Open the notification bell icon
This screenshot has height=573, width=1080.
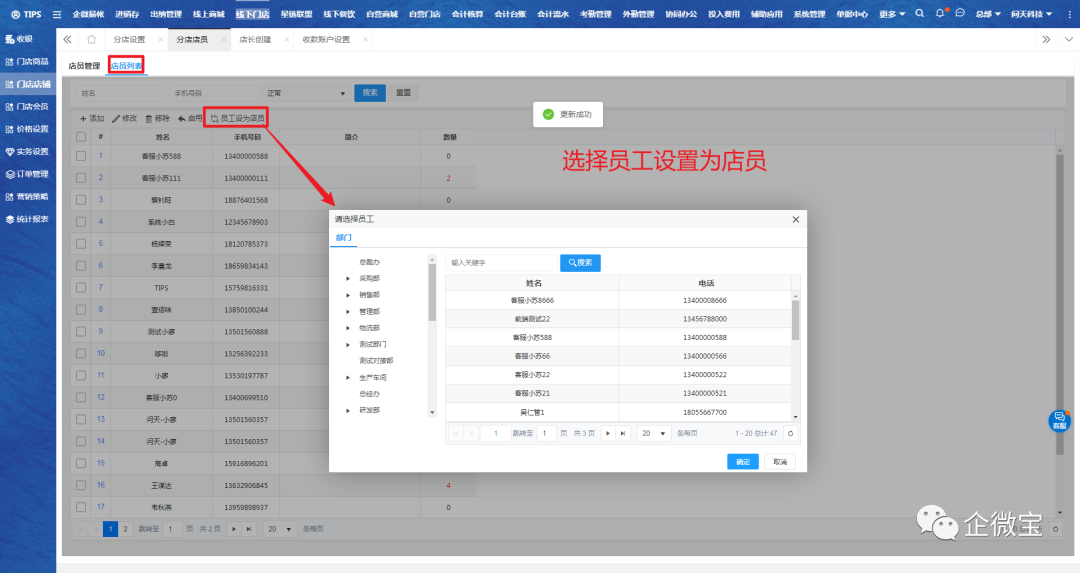click(x=940, y=14)
